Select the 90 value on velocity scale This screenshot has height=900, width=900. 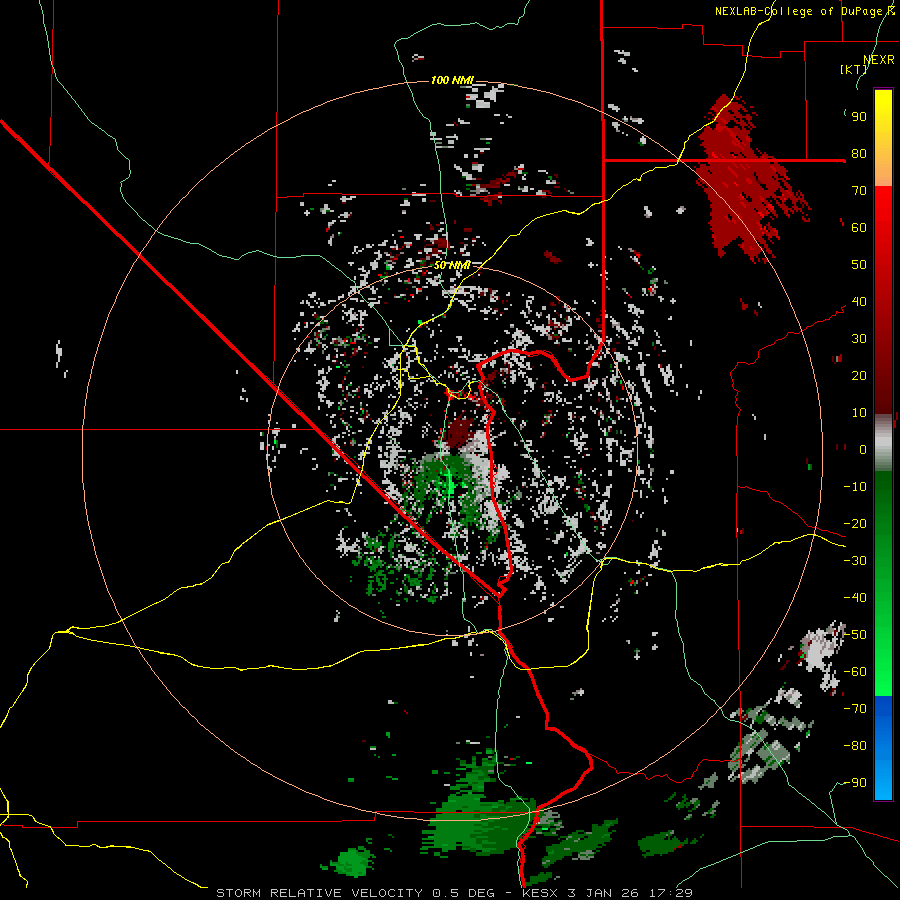tap(859, 117)
